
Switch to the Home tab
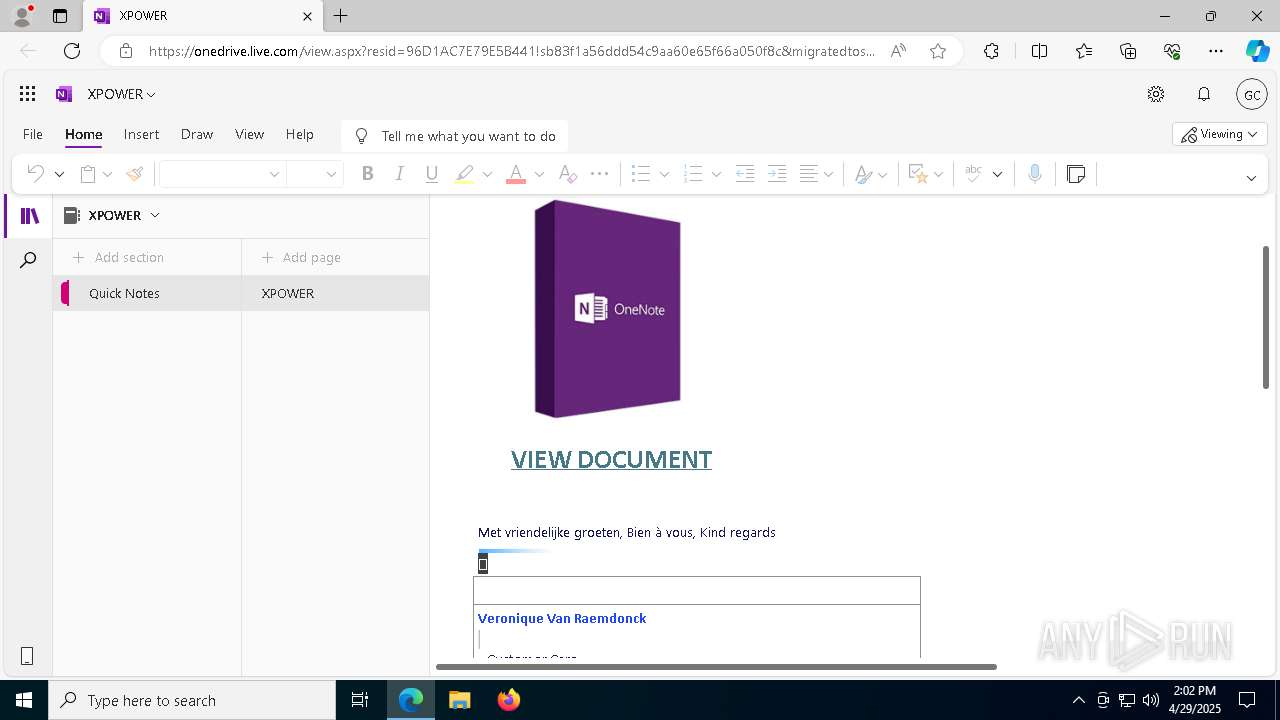(84, 134)
